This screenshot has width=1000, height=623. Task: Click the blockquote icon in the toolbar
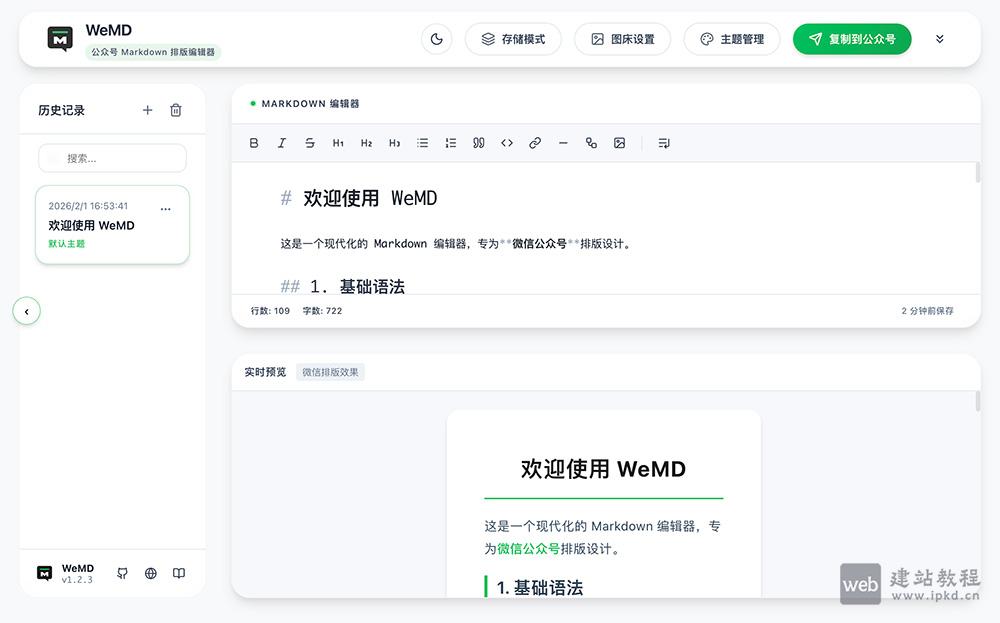pos(478,142)
